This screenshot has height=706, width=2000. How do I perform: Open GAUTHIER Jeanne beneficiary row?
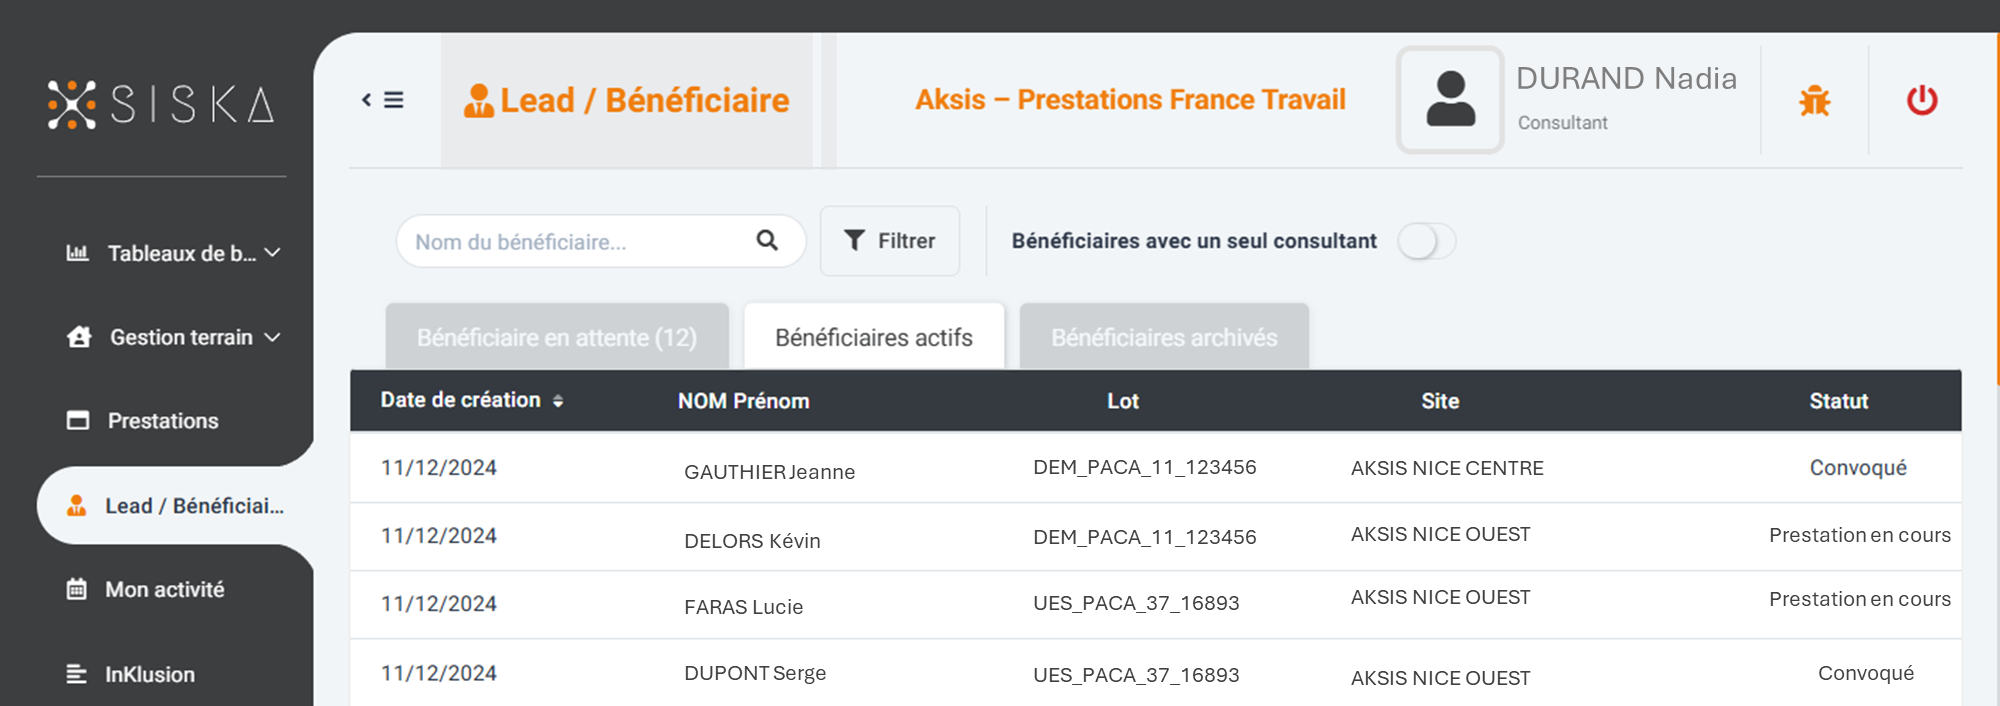(1155, 468)
